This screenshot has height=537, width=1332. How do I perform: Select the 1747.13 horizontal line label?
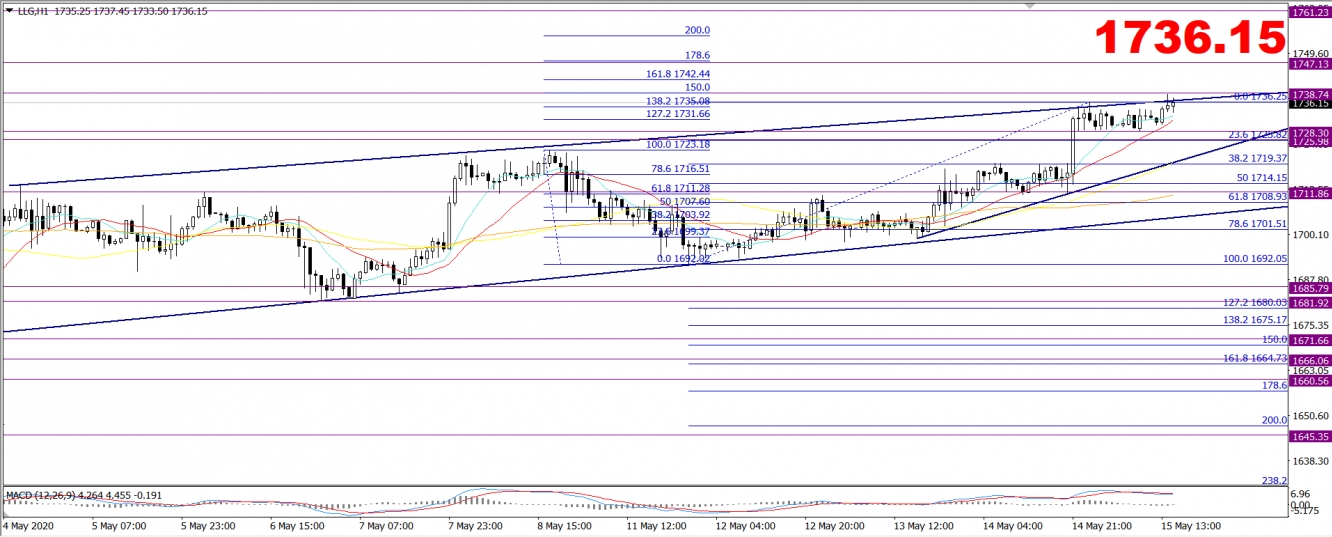tap(1309, 64)
